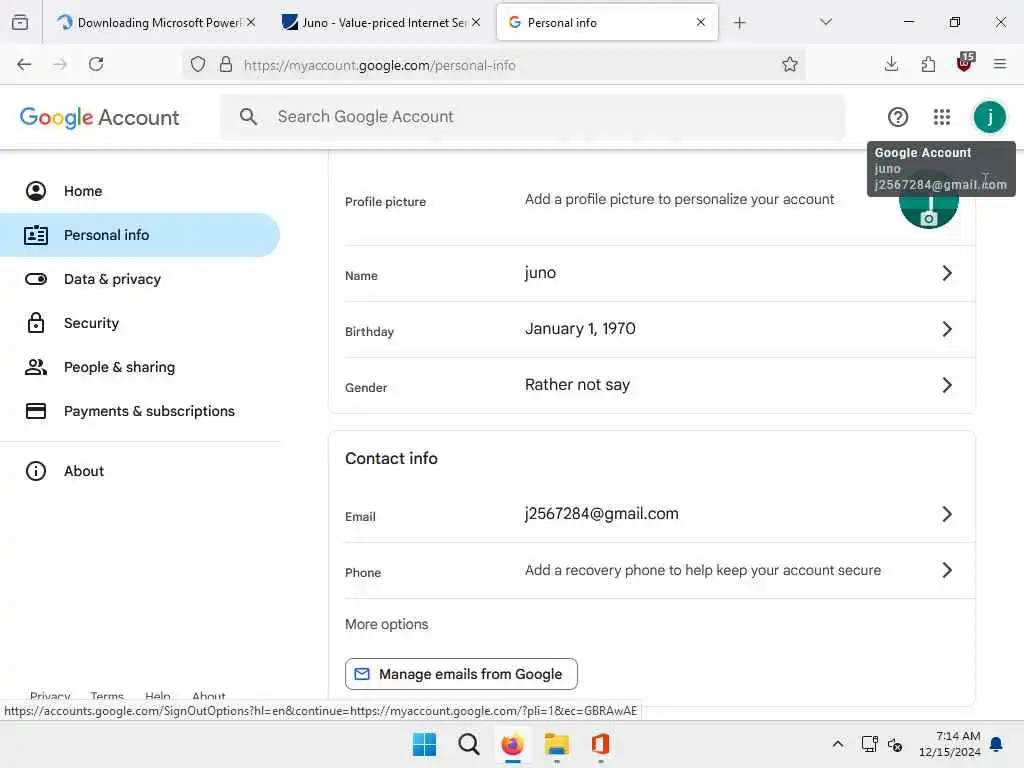Open Payments & subscriptions in the sidebar

tap(140, 411)
